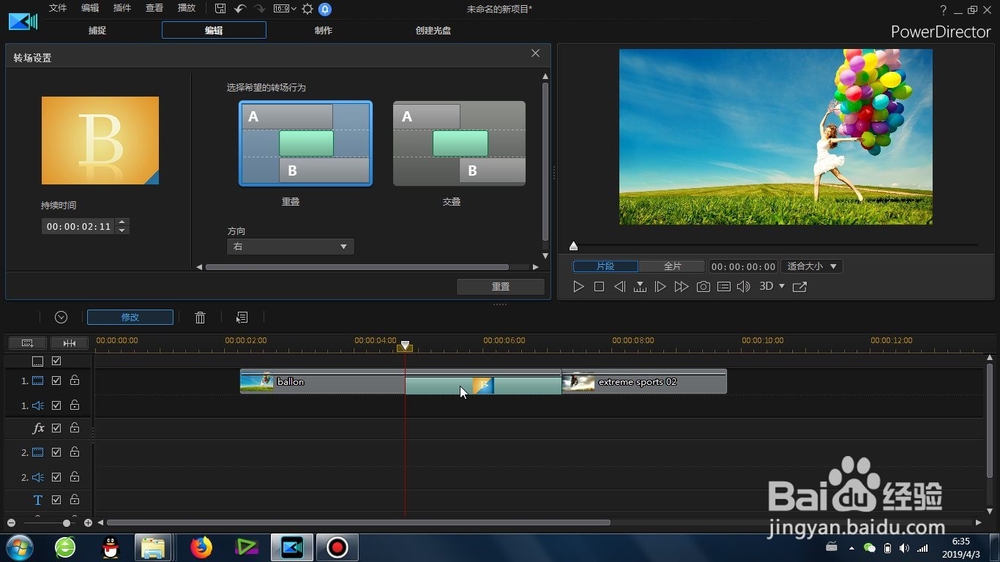Viewport: 1000px width, 562px height.
Task: Step to previous frame
Action: click(x=619, y=286)
